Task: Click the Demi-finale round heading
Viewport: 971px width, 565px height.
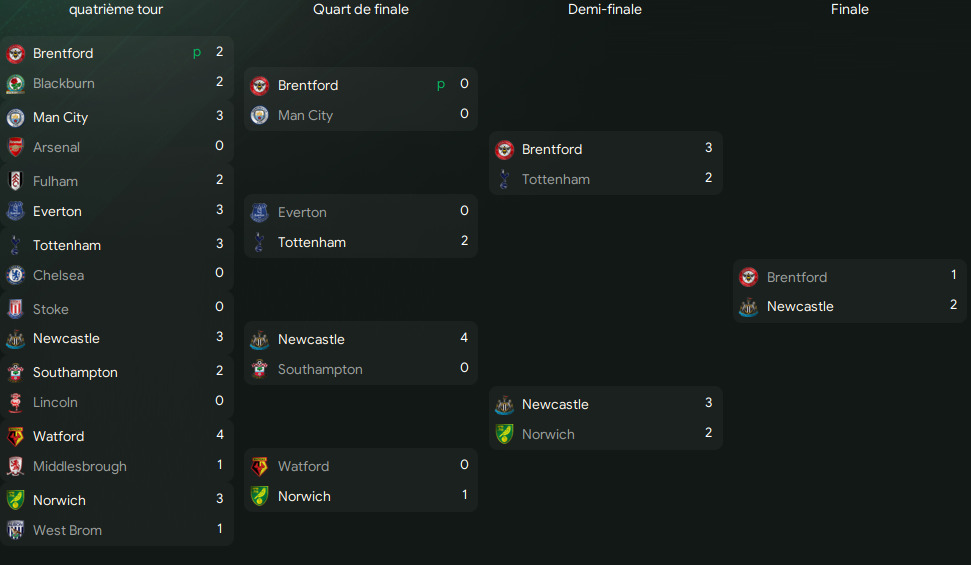Action: [605, 9]
